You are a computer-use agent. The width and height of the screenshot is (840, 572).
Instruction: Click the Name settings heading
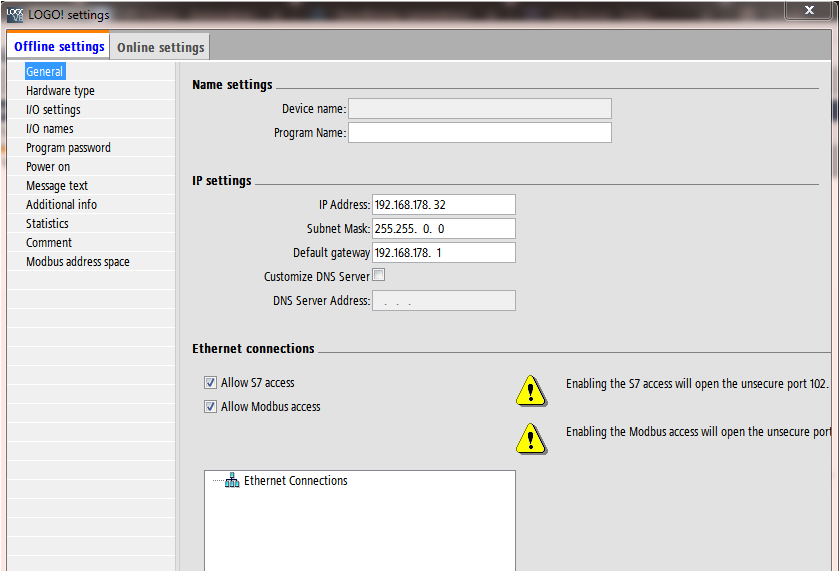(x=232, y=85)
